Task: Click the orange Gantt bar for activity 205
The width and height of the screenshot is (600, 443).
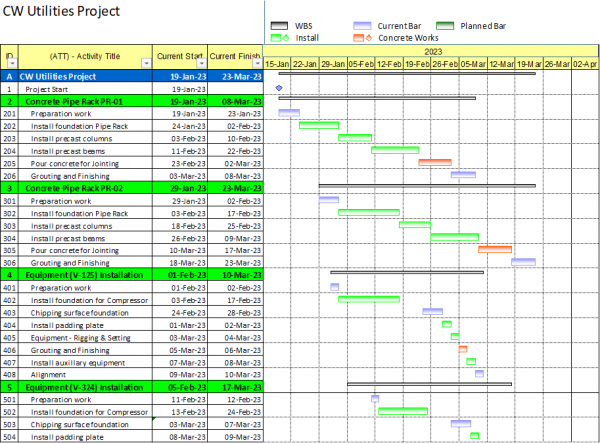Action: click(x=434, y=162)
